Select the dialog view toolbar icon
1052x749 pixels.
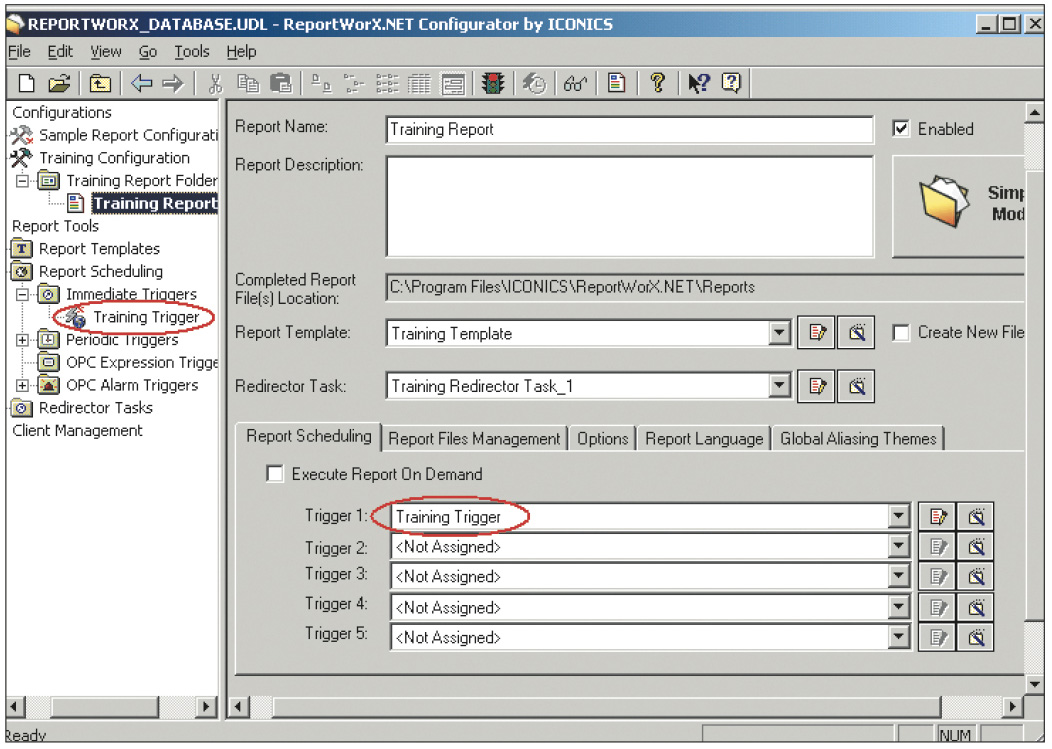pos(453,83)
